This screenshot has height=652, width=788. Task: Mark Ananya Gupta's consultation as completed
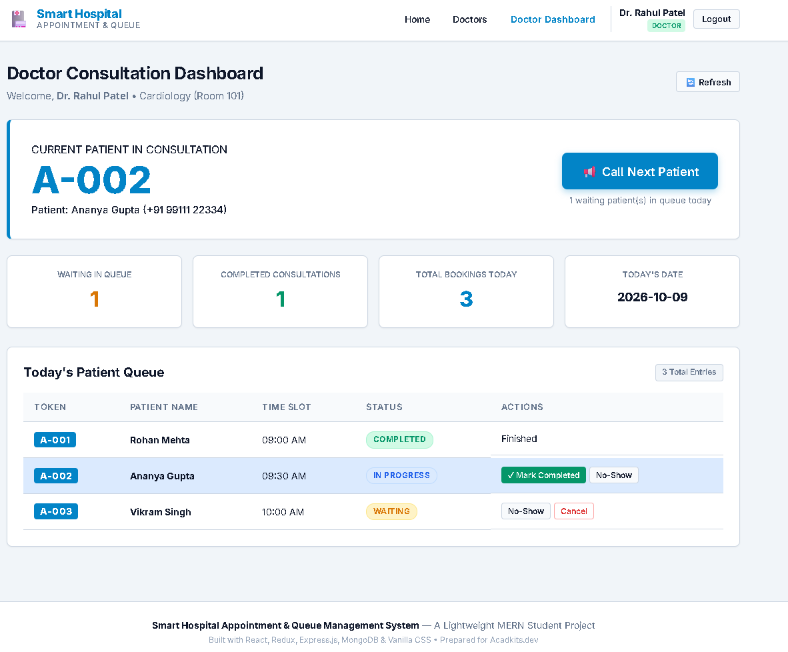click(543, 475)
